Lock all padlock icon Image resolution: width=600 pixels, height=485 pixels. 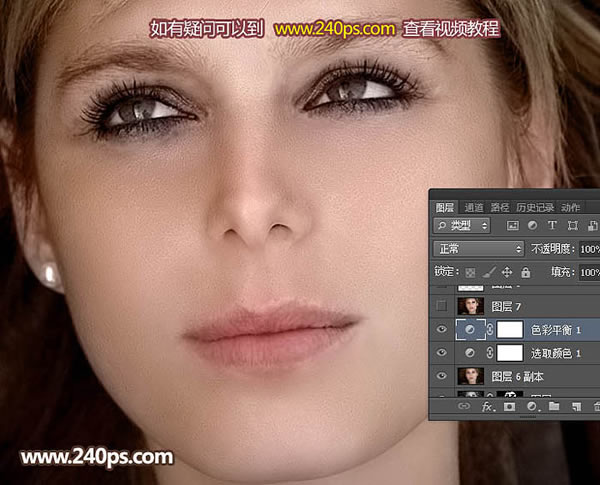(x=526, y=272)
